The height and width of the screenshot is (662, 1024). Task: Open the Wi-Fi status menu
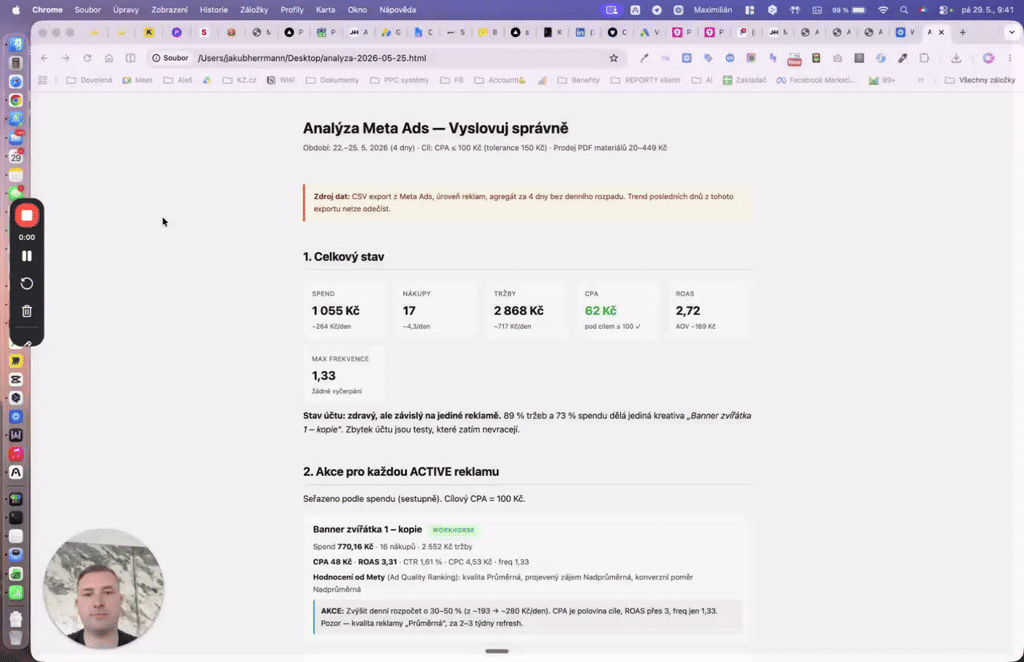(883, 10)
